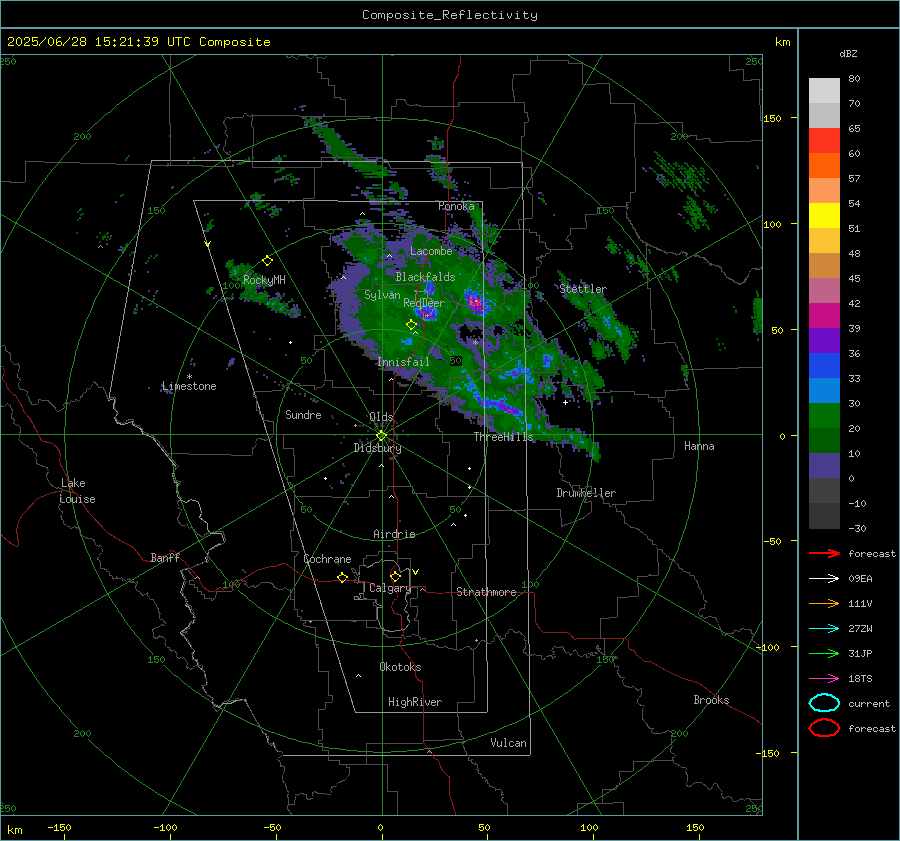This screenshot has width=900, height=841.
Task: Click the Calgary city label
Action: (390, 588)
